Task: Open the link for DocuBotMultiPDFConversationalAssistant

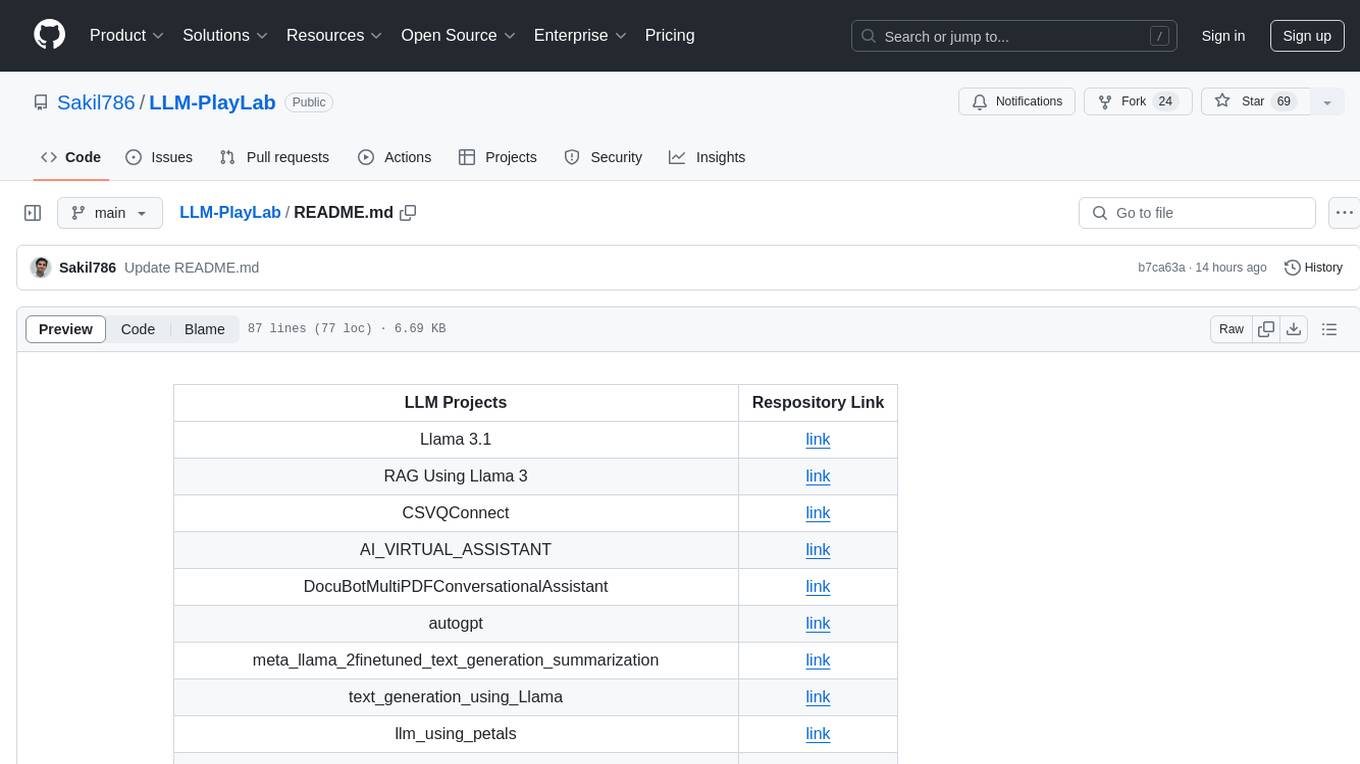Action: 818,587
